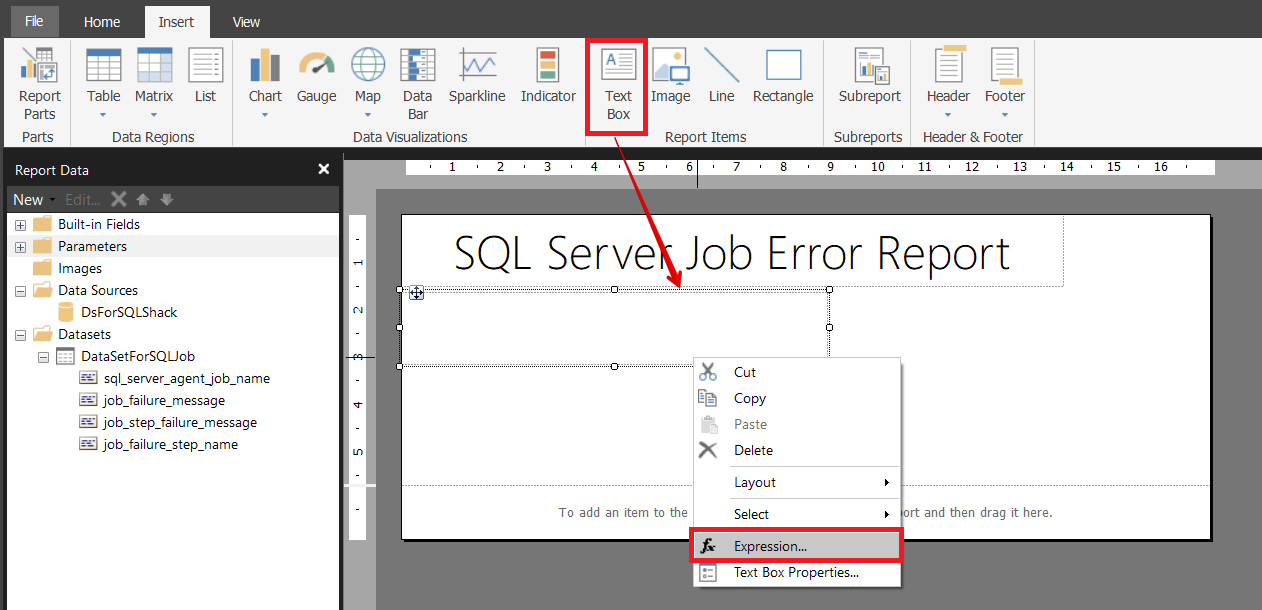Insert a Sparkline
The height and width of the screenshot is (610, 1262).
477,76
